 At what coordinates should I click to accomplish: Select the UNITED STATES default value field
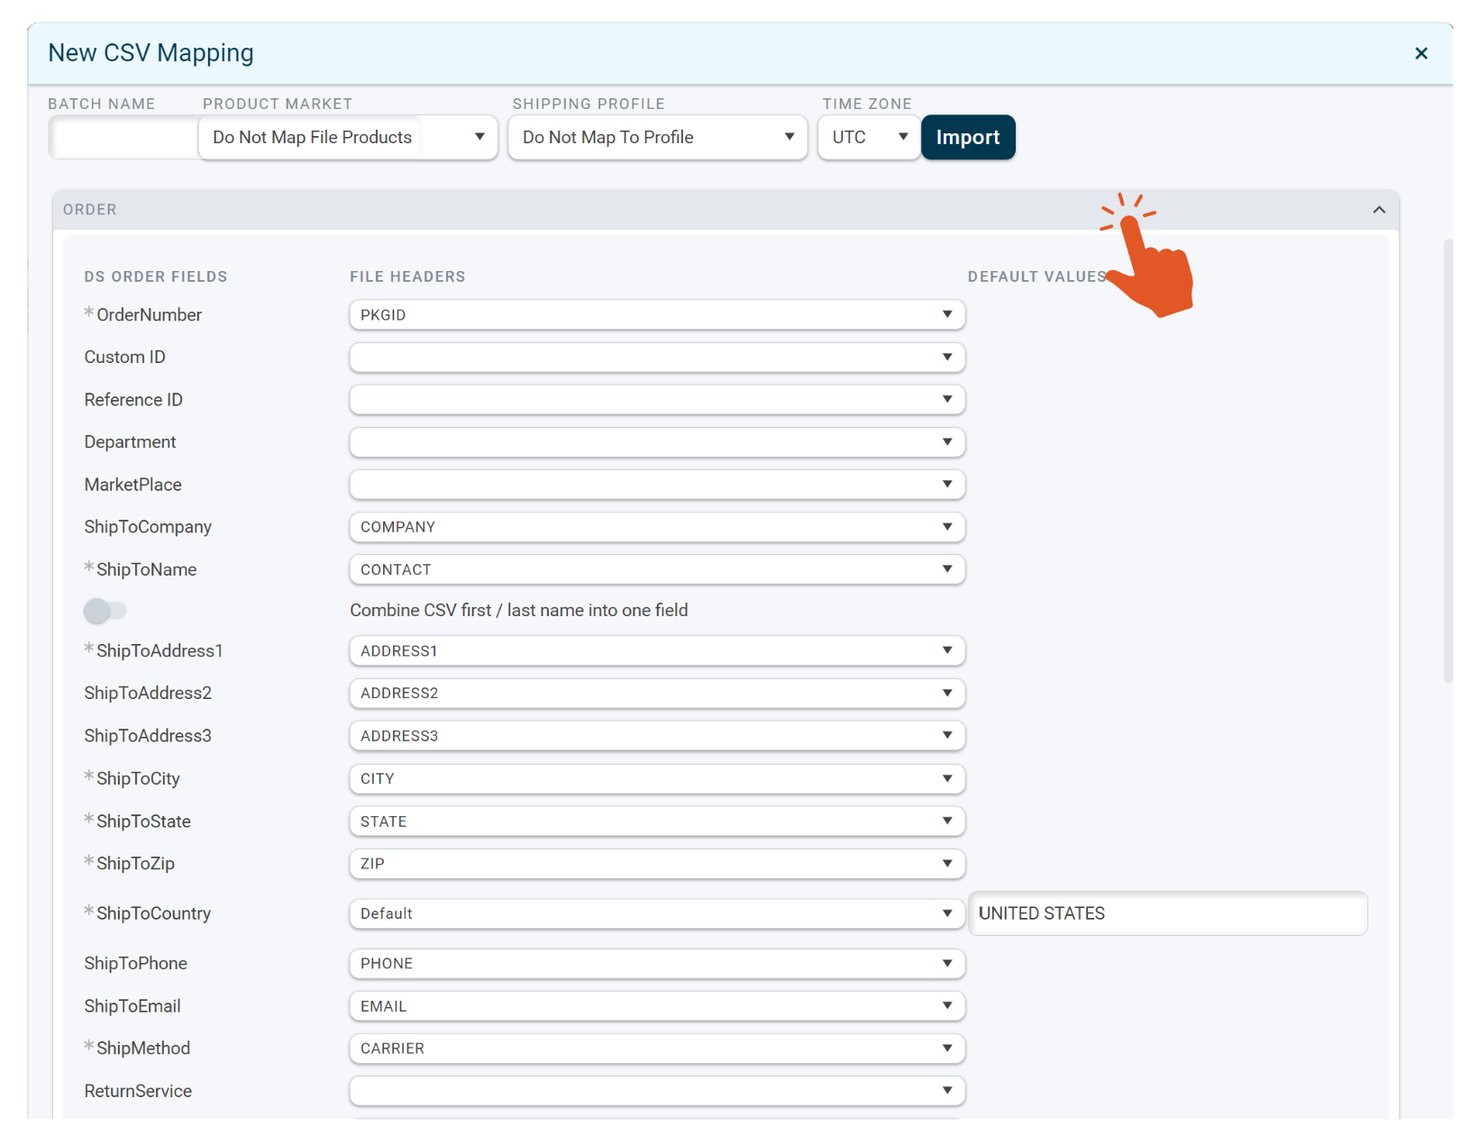(x=1168, y=913)
